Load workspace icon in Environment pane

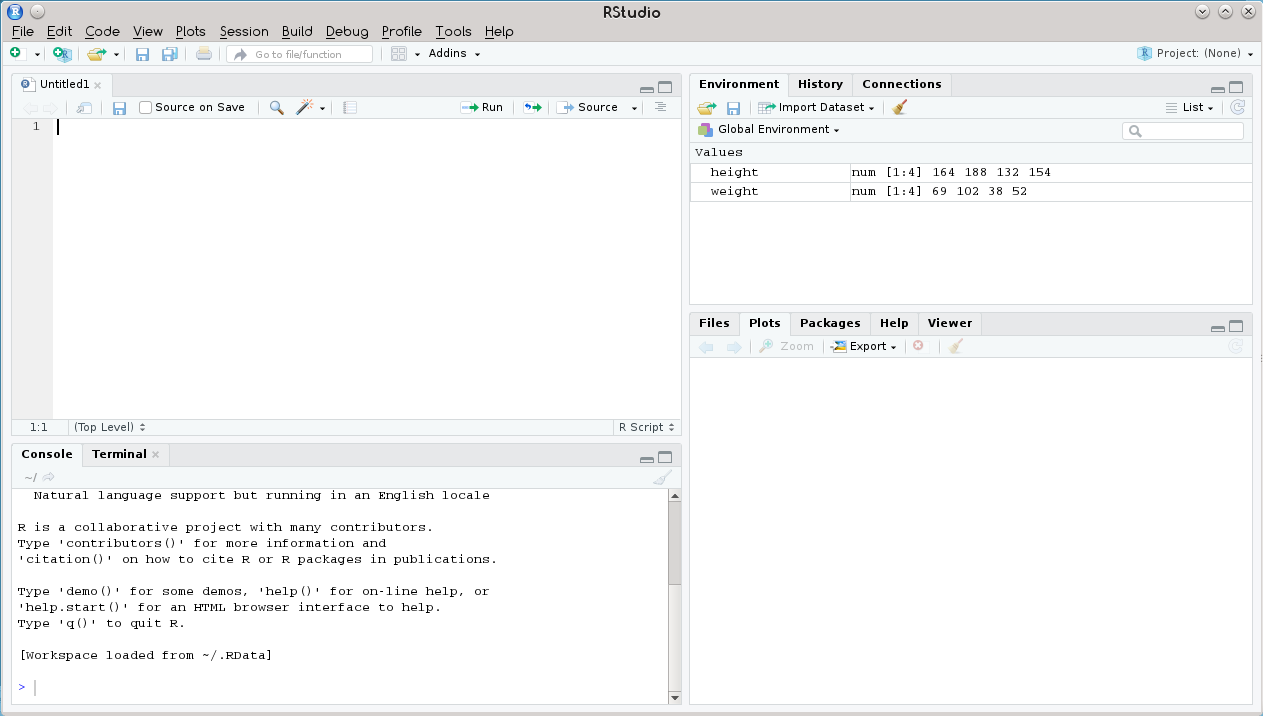pos(707,108)
